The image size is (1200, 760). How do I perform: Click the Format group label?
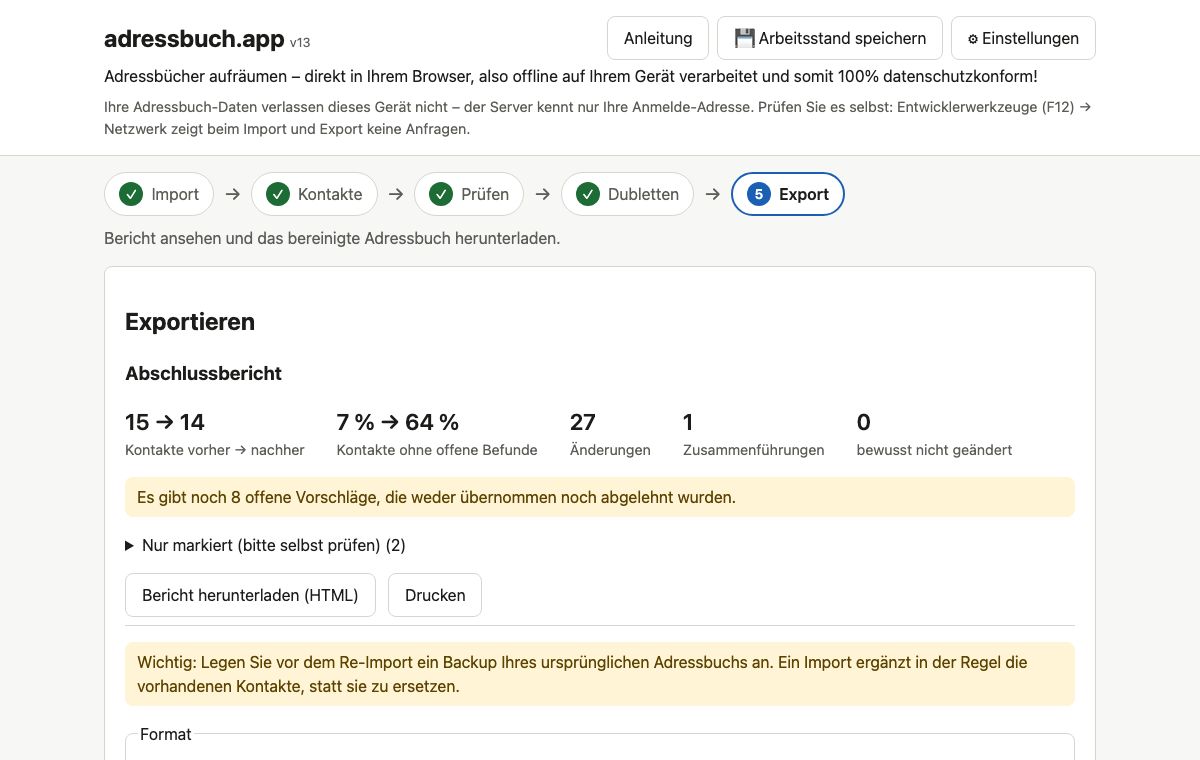click(x=165, y=734)
